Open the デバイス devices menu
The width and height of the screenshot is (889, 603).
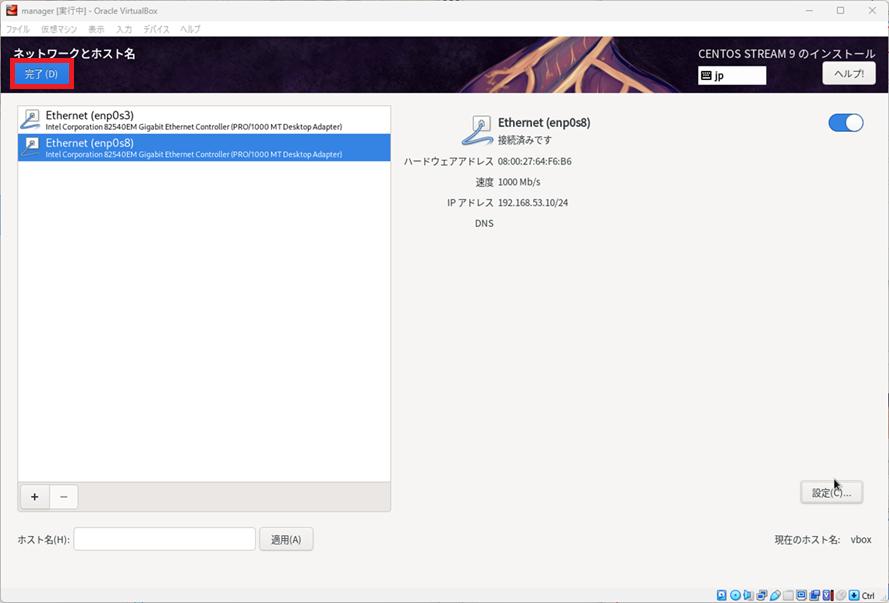point(156,29)
